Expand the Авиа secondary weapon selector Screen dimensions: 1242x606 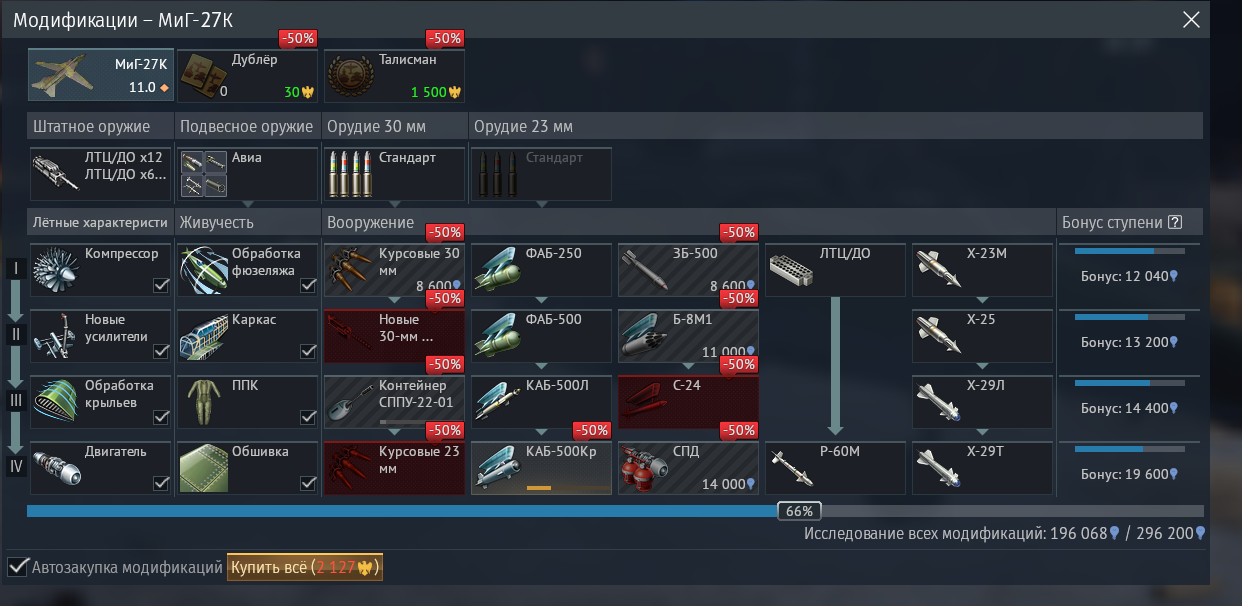coord(248,174)
